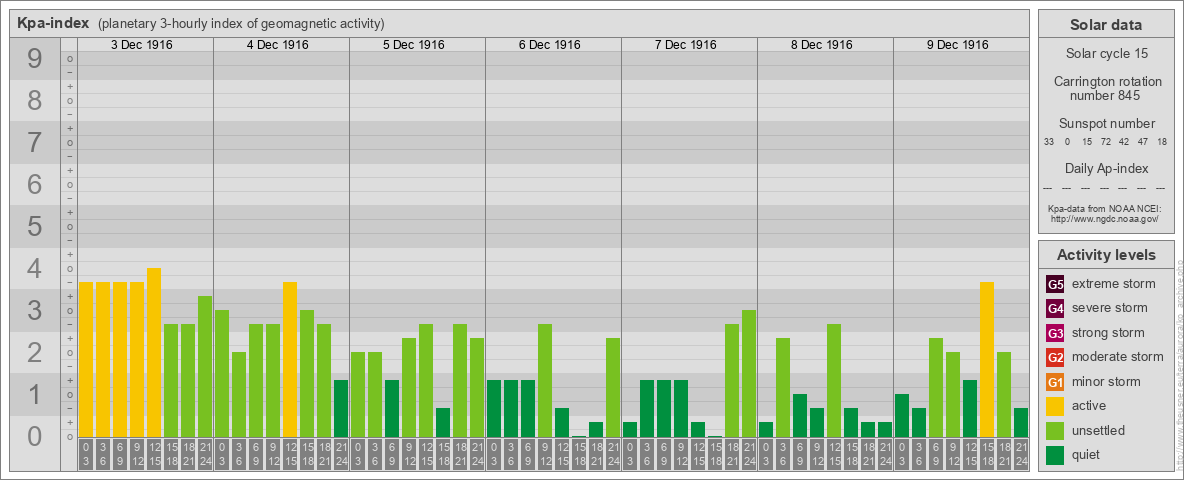Click the 'Kpa-index' chart title
1184x480 pixels.
pos(54,23)
